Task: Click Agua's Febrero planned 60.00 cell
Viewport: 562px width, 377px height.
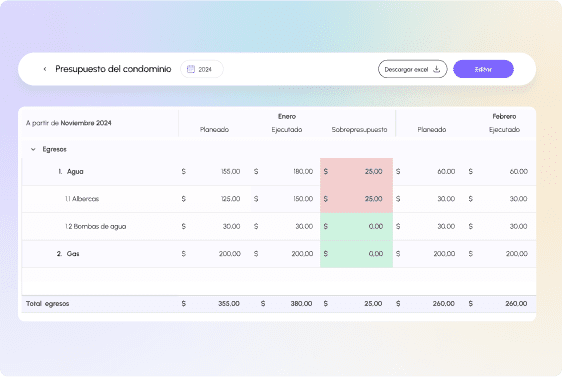Action: [429, 172]
